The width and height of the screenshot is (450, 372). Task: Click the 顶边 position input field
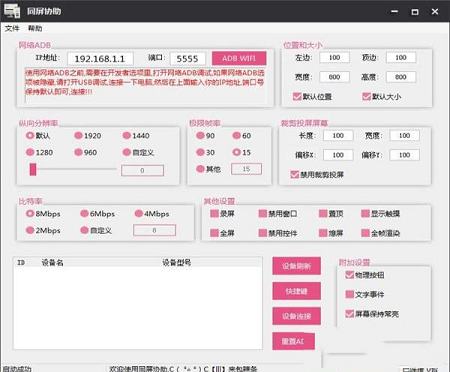(x=401, y=57)
